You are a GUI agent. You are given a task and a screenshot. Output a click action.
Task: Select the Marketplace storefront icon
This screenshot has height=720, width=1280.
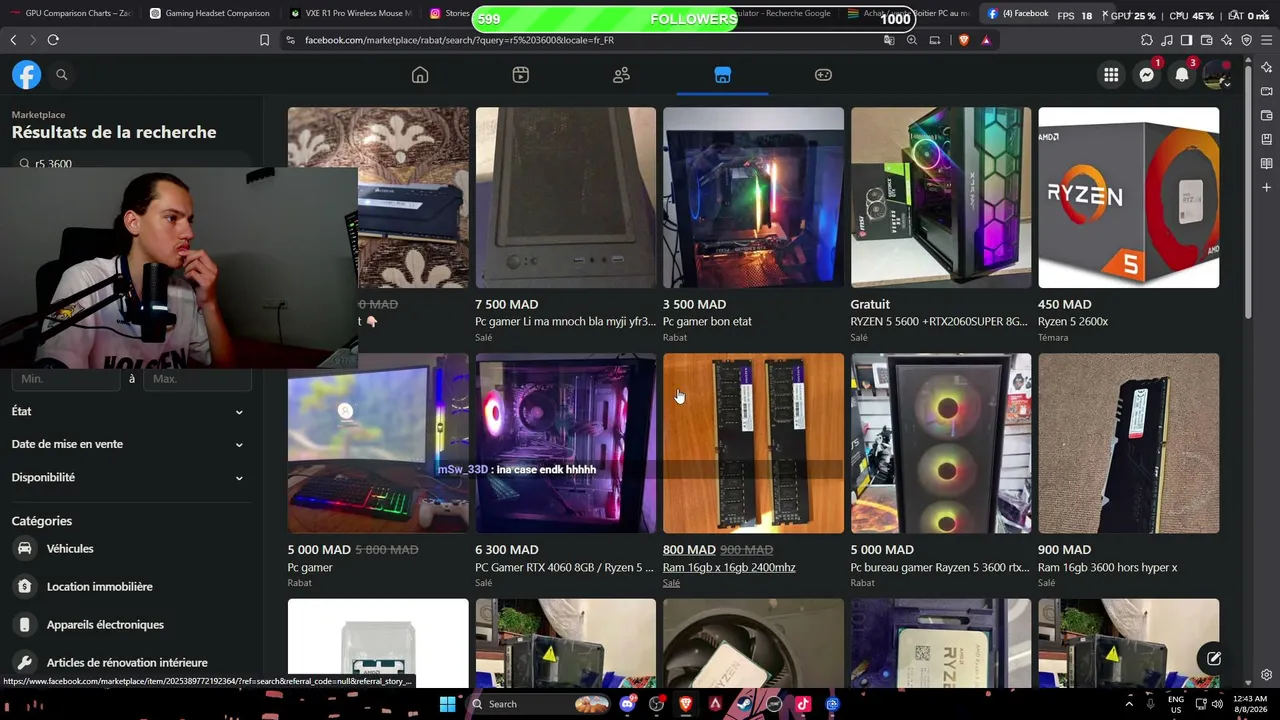coord(723,75)
